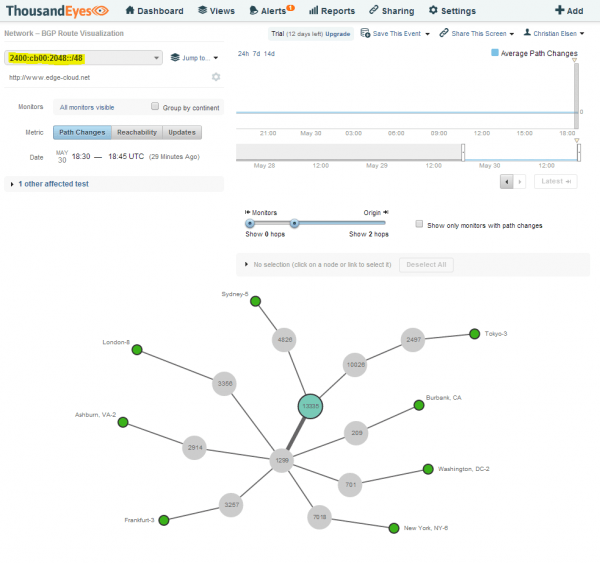The height and width of the screenshot is (563, 600).
Task: Step to previous time interval
Action: click(507, 181)
